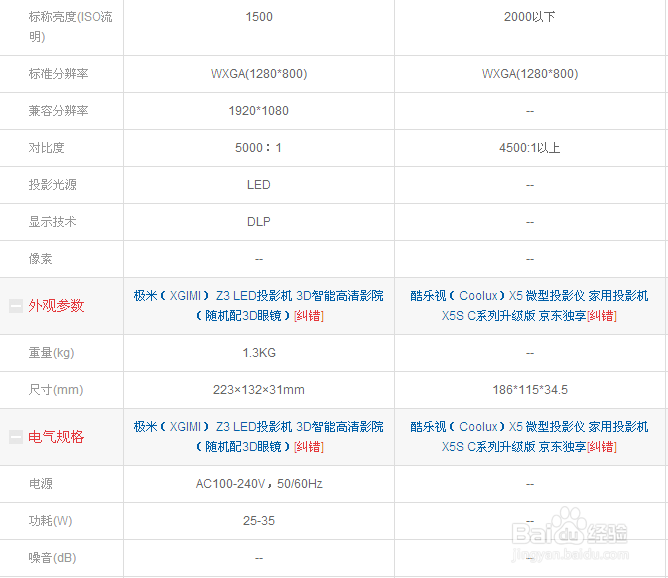
Task: Click the 223×132×31mm size value
Action: click(x=259, y=390)
